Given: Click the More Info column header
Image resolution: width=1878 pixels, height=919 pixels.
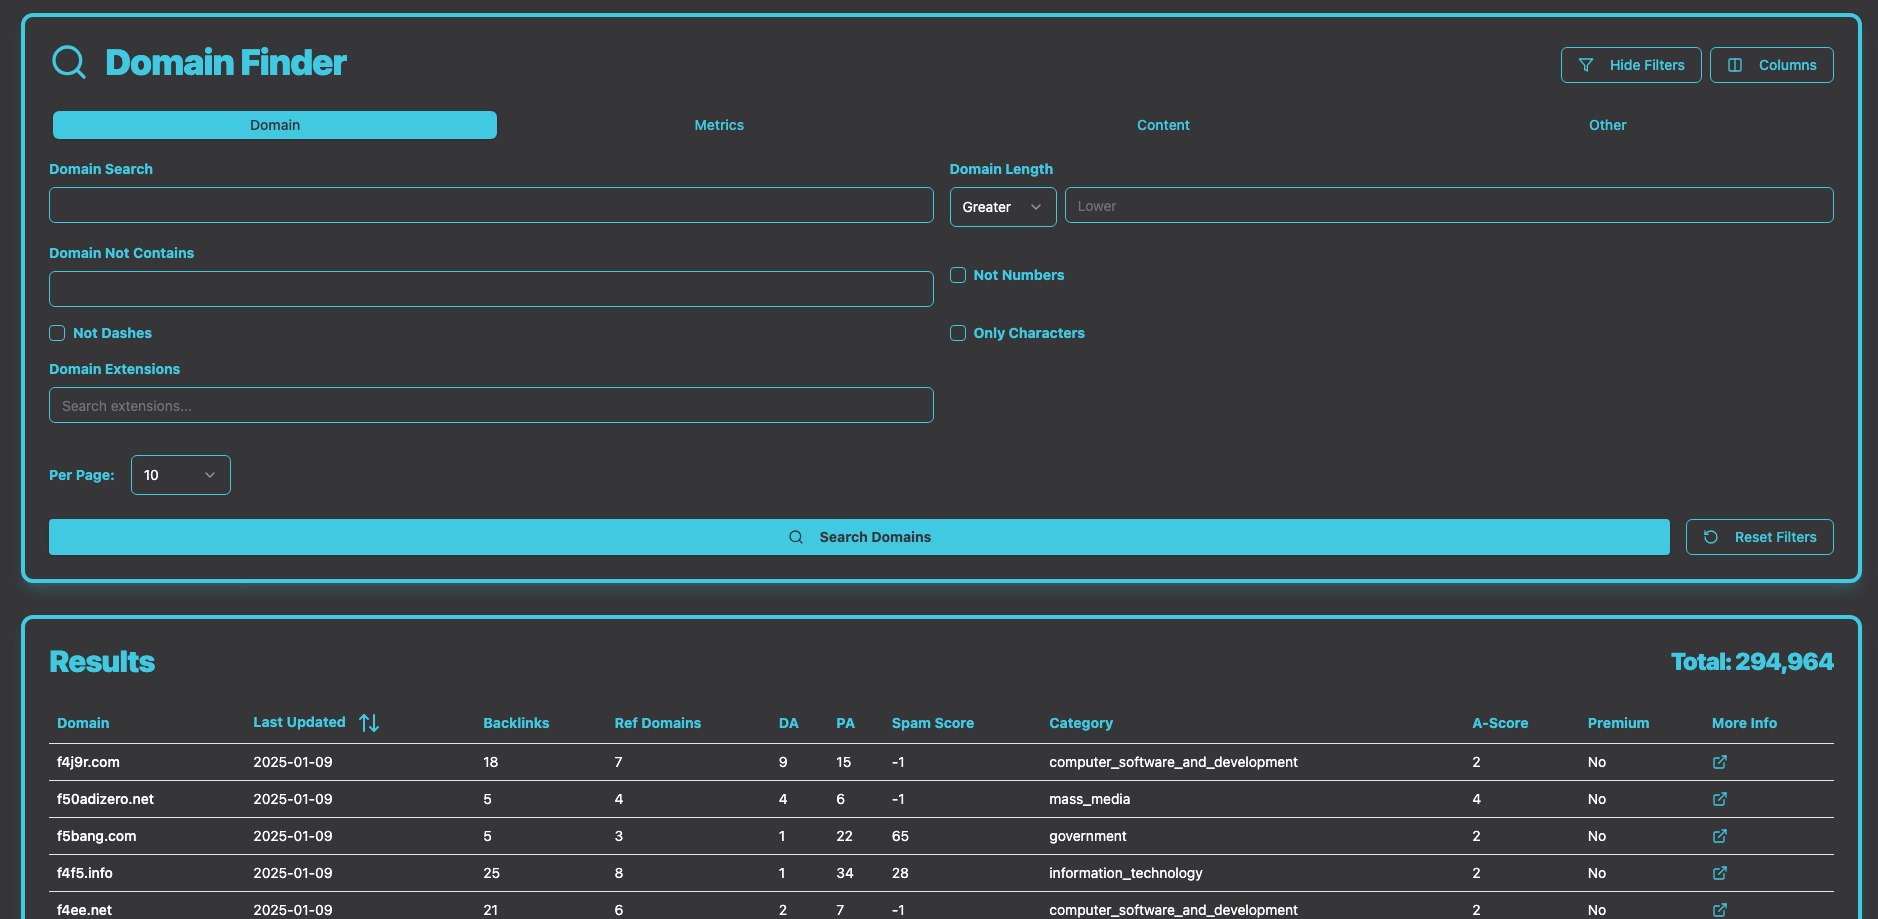Looking at the screenshot, I should (1744, 723).
